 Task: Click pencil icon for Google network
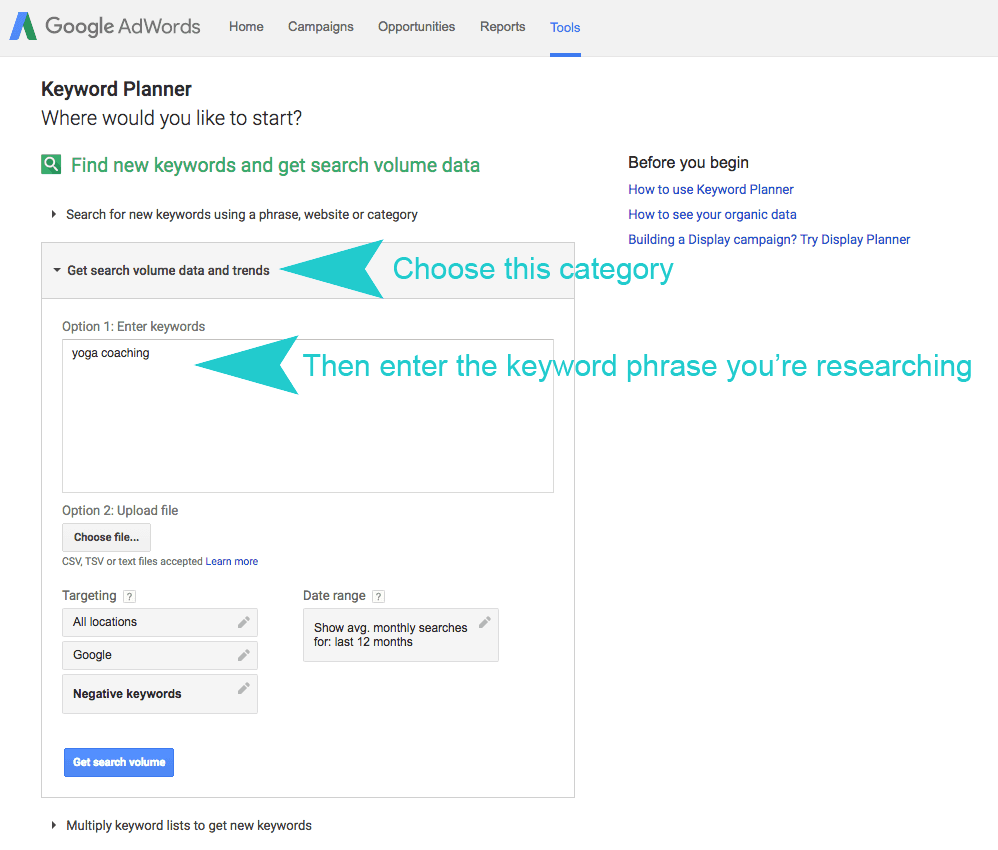(244, 655)
